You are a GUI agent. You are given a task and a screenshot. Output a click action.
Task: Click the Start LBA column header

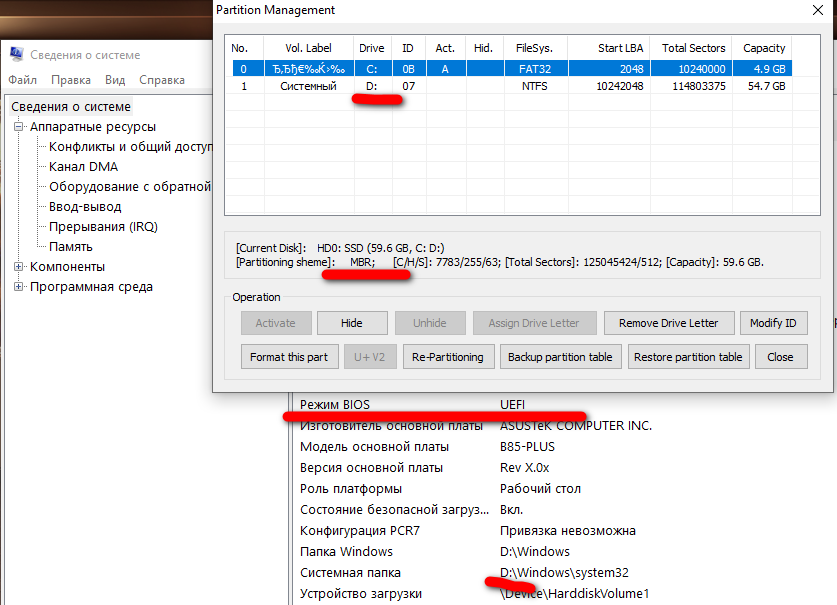click(609, 48)
